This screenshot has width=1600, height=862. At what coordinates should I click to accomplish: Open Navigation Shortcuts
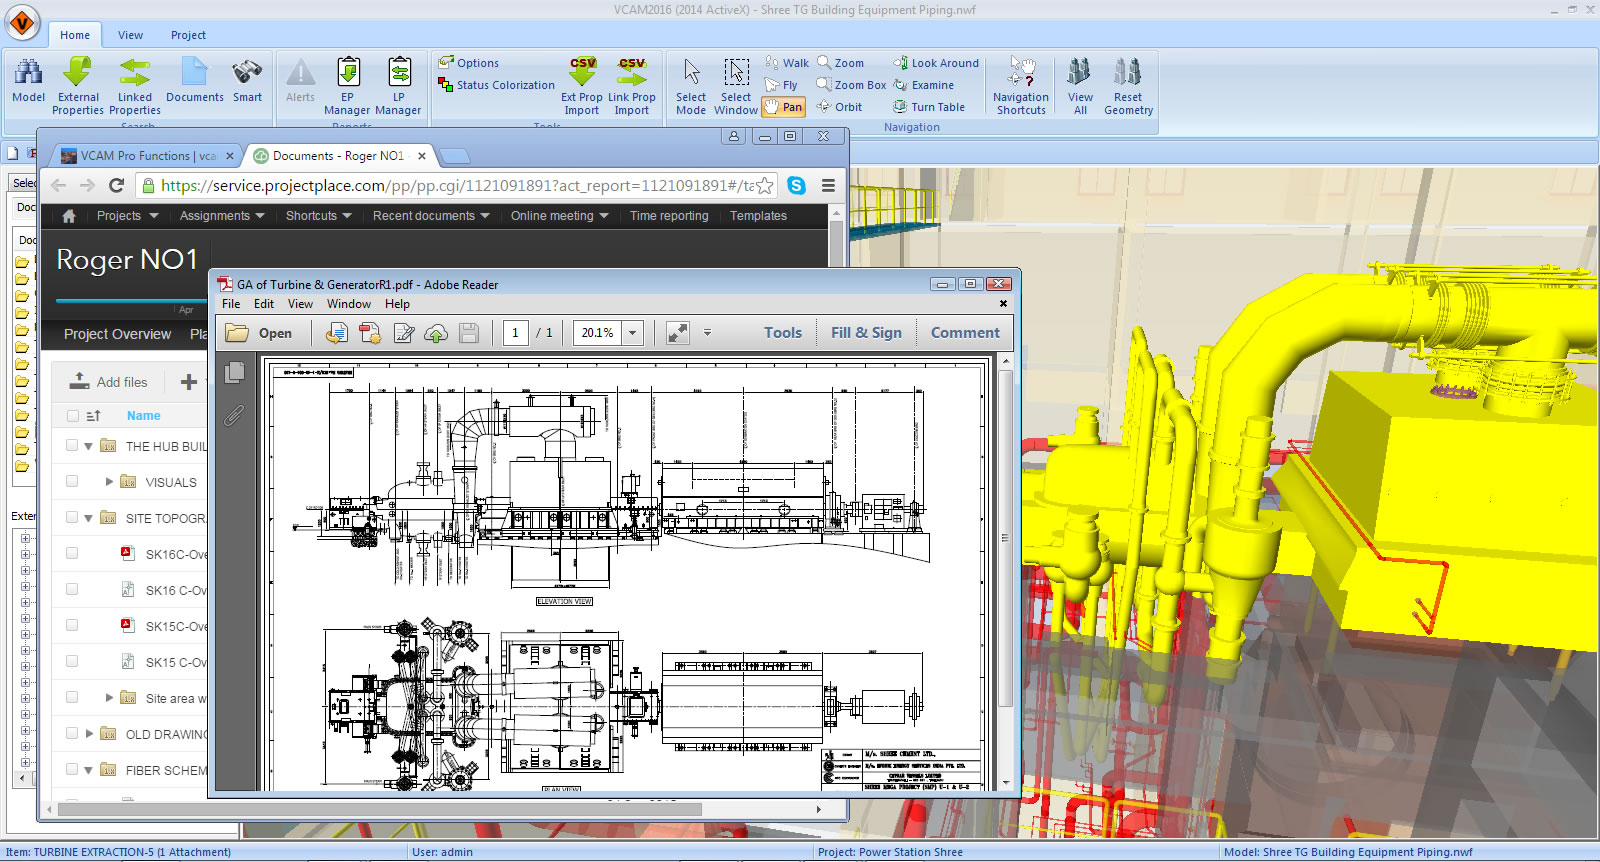tap(1020, 73)
